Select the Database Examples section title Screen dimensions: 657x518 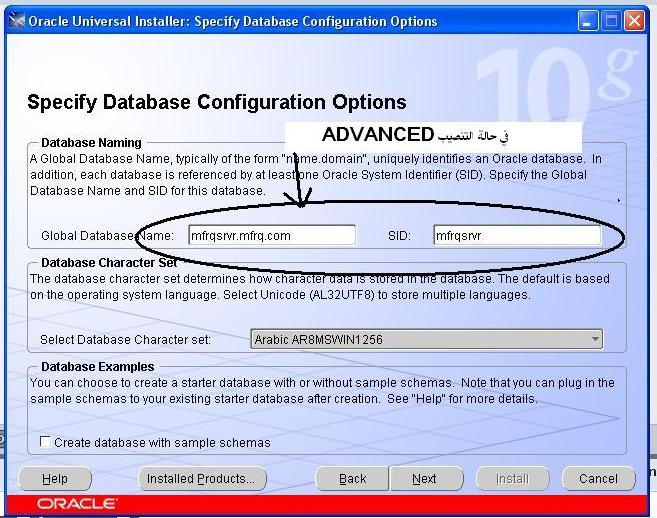(x=98, y=367)
